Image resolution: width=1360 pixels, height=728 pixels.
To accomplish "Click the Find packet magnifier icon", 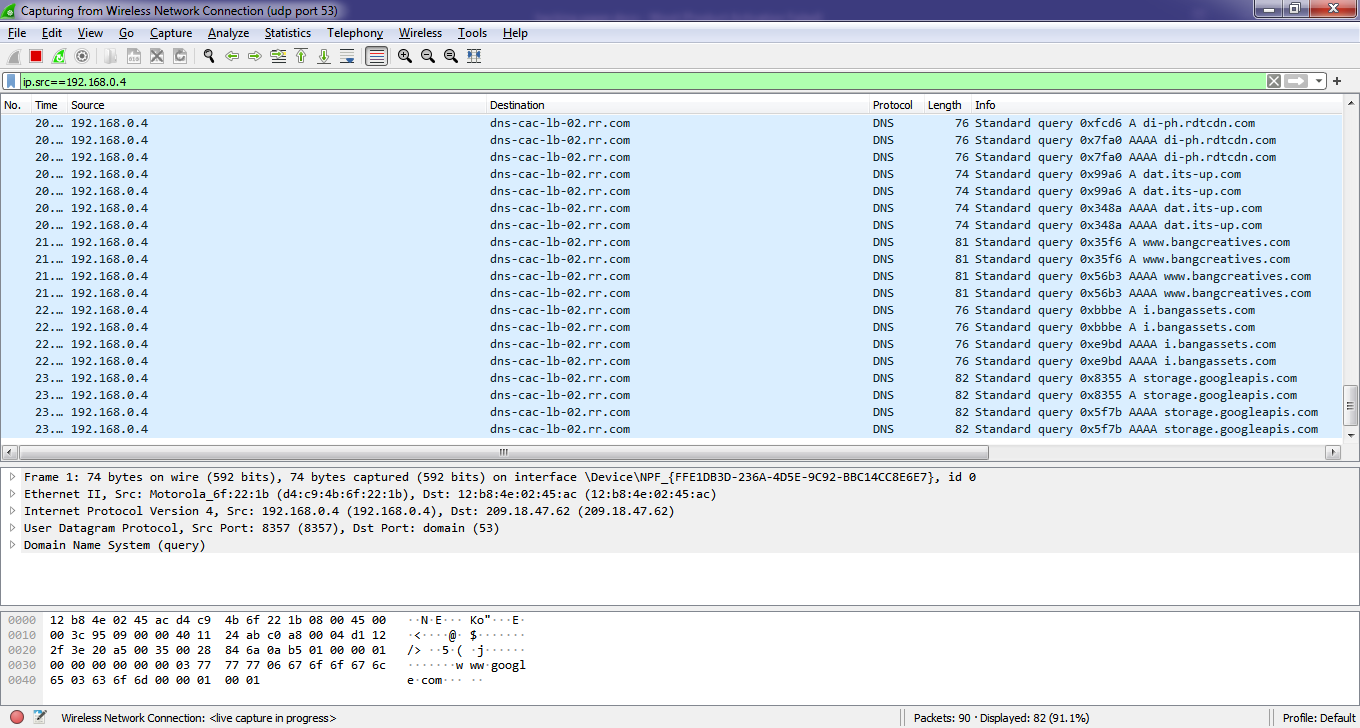I will click(209, 57).
